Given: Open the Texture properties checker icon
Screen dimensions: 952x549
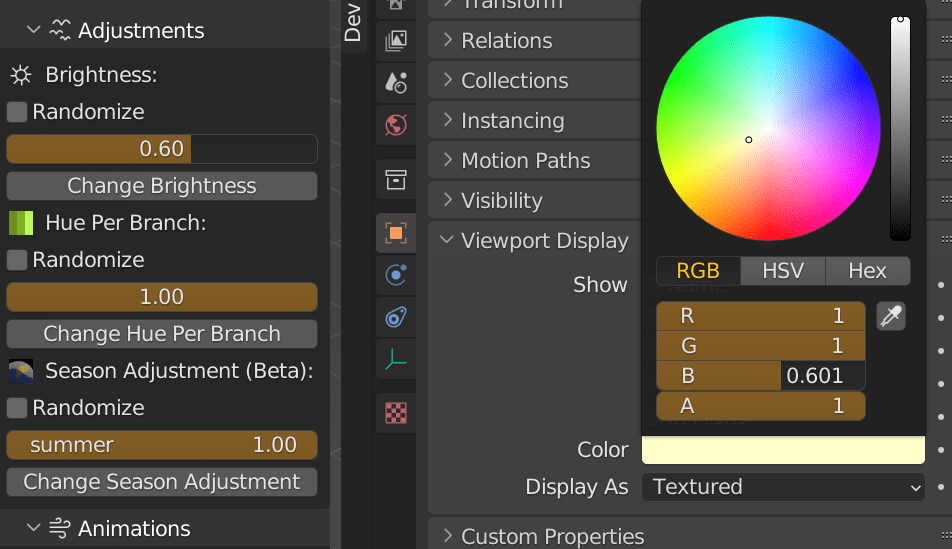Looking at the screenshot, I should pyautogui.click(x=396, y=414).
